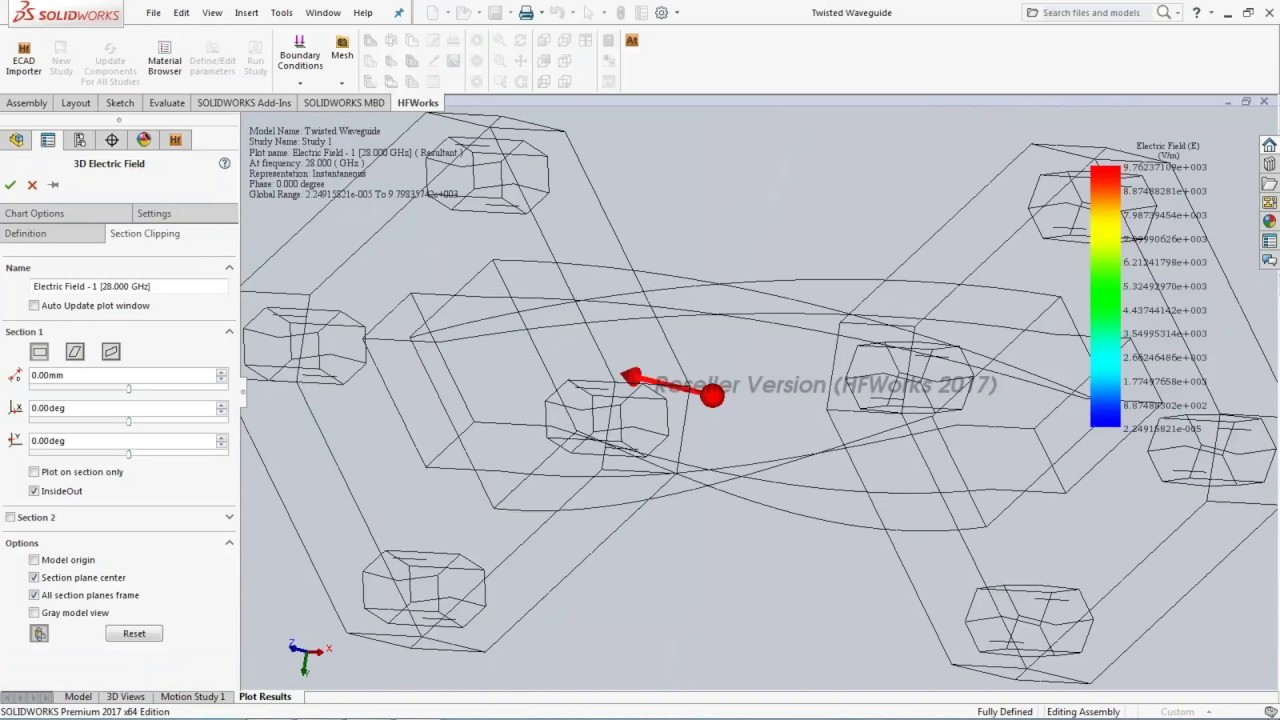Screen dimensions: 1280x720
Task: Open the Tools menu
Action: click(282, 13)
